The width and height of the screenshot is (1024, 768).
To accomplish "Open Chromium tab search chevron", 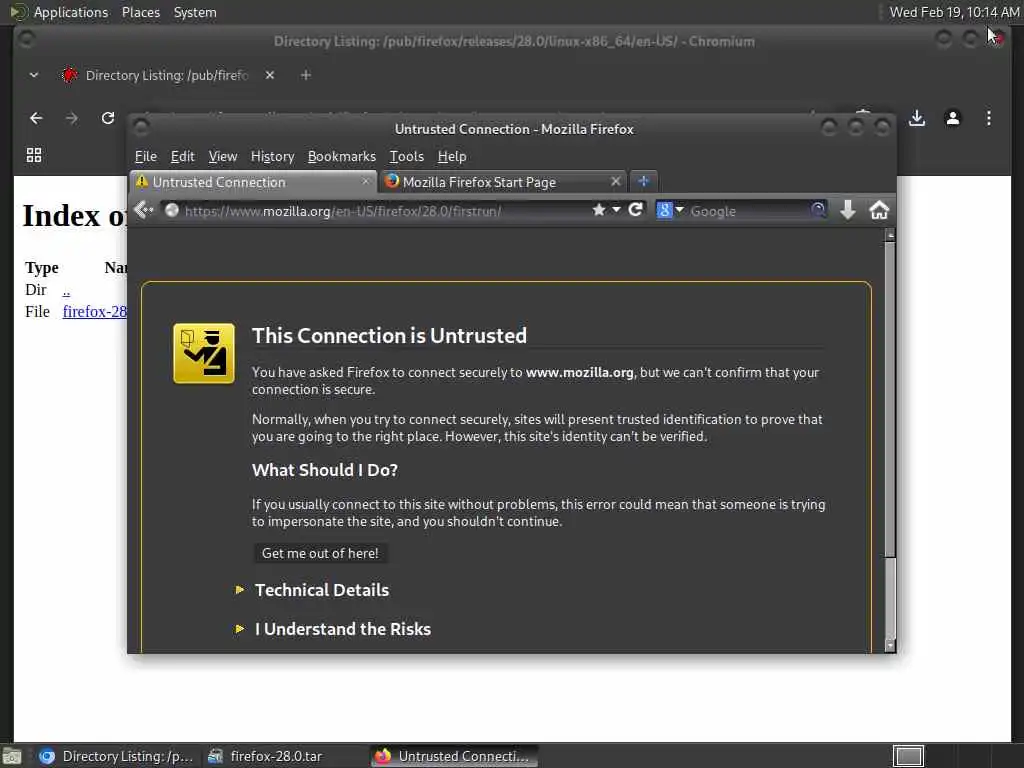I will pyautogui.click(x=34, y=75).
